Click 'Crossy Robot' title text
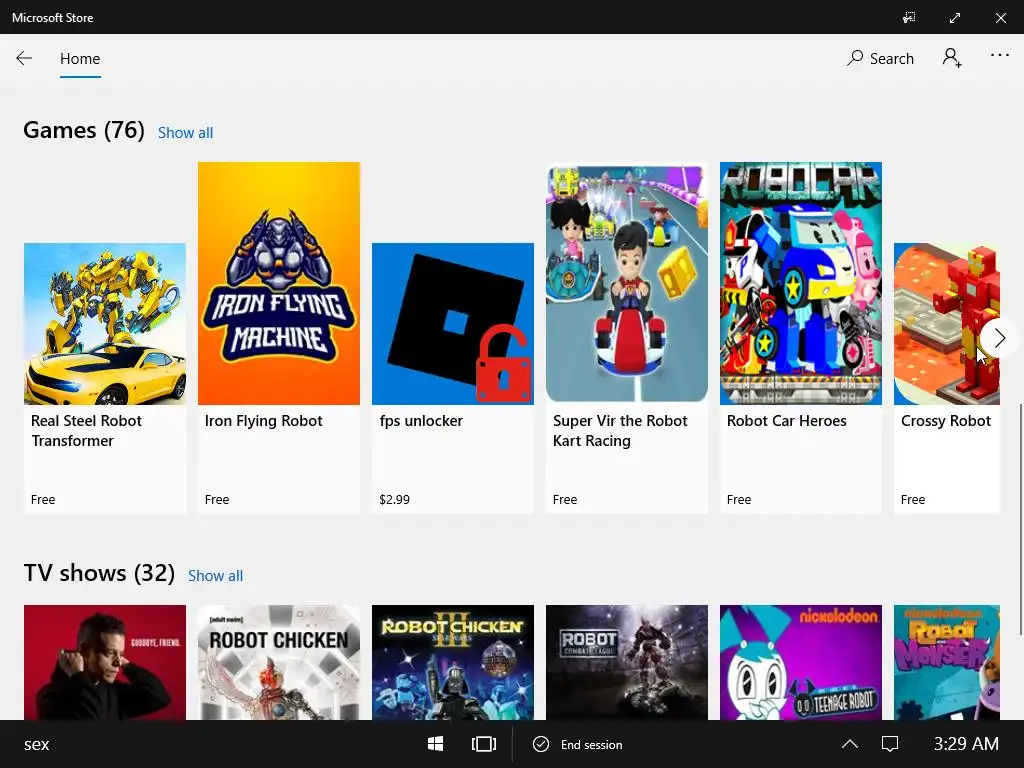This screenshot has width=1024, height=768. pyautogui.click(x=946, y=421)
